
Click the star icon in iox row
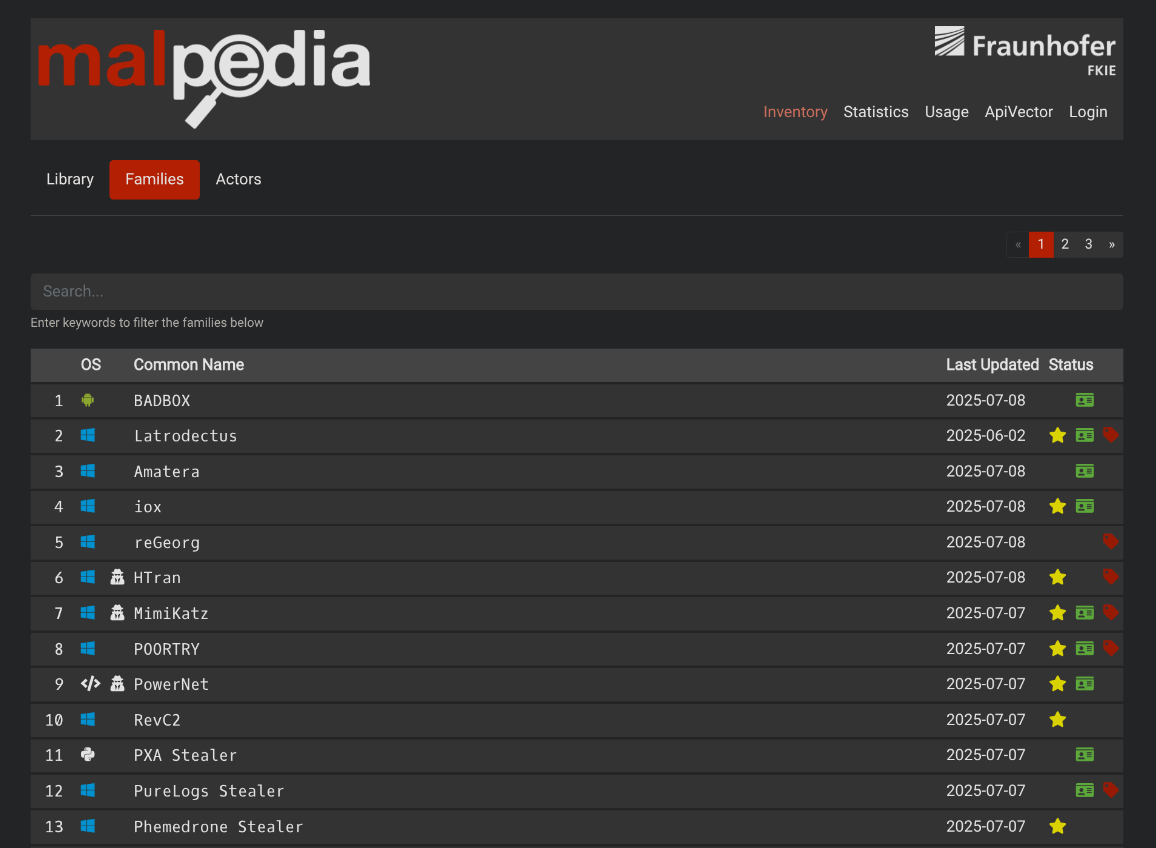(x=1057, y=507)
